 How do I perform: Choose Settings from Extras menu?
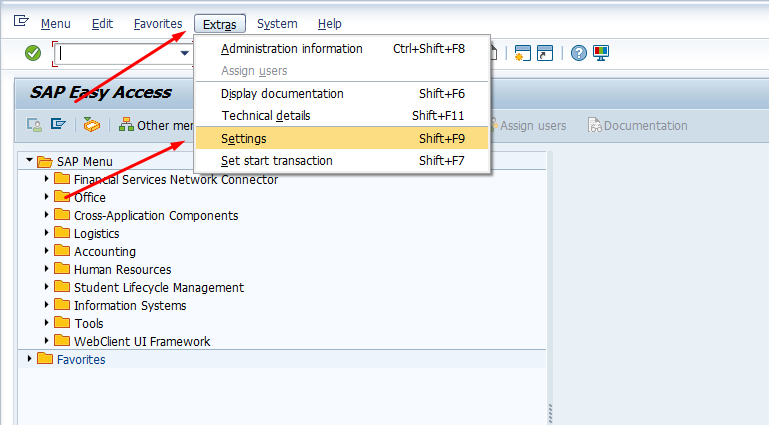tap(342, 138)
